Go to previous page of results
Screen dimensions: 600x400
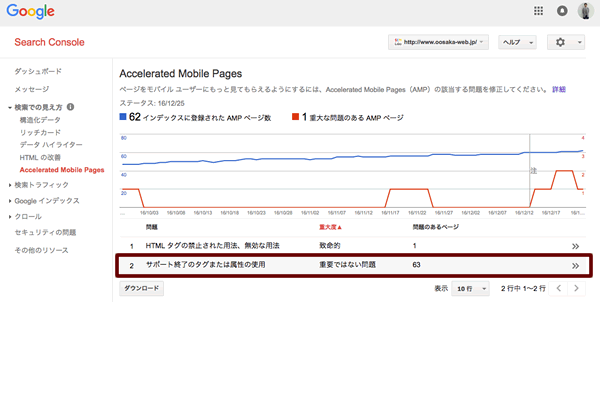click(x=559, y=288)
